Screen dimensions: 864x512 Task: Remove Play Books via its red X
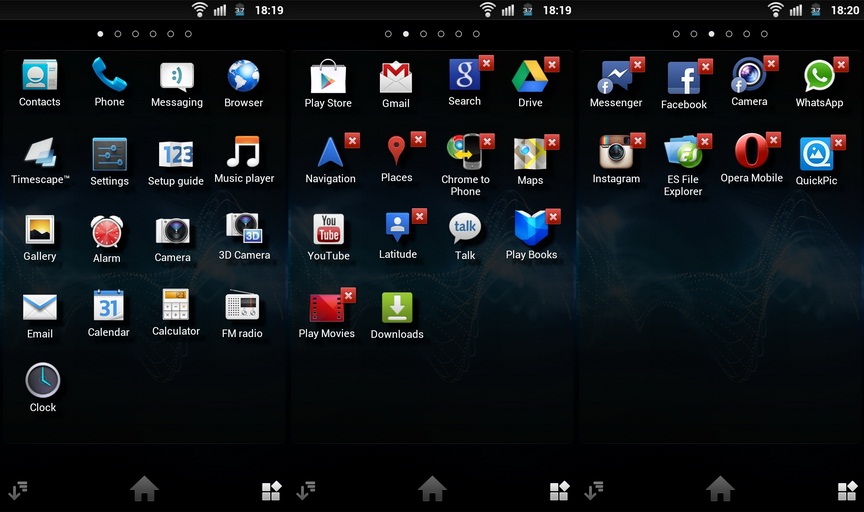point(553,216)
